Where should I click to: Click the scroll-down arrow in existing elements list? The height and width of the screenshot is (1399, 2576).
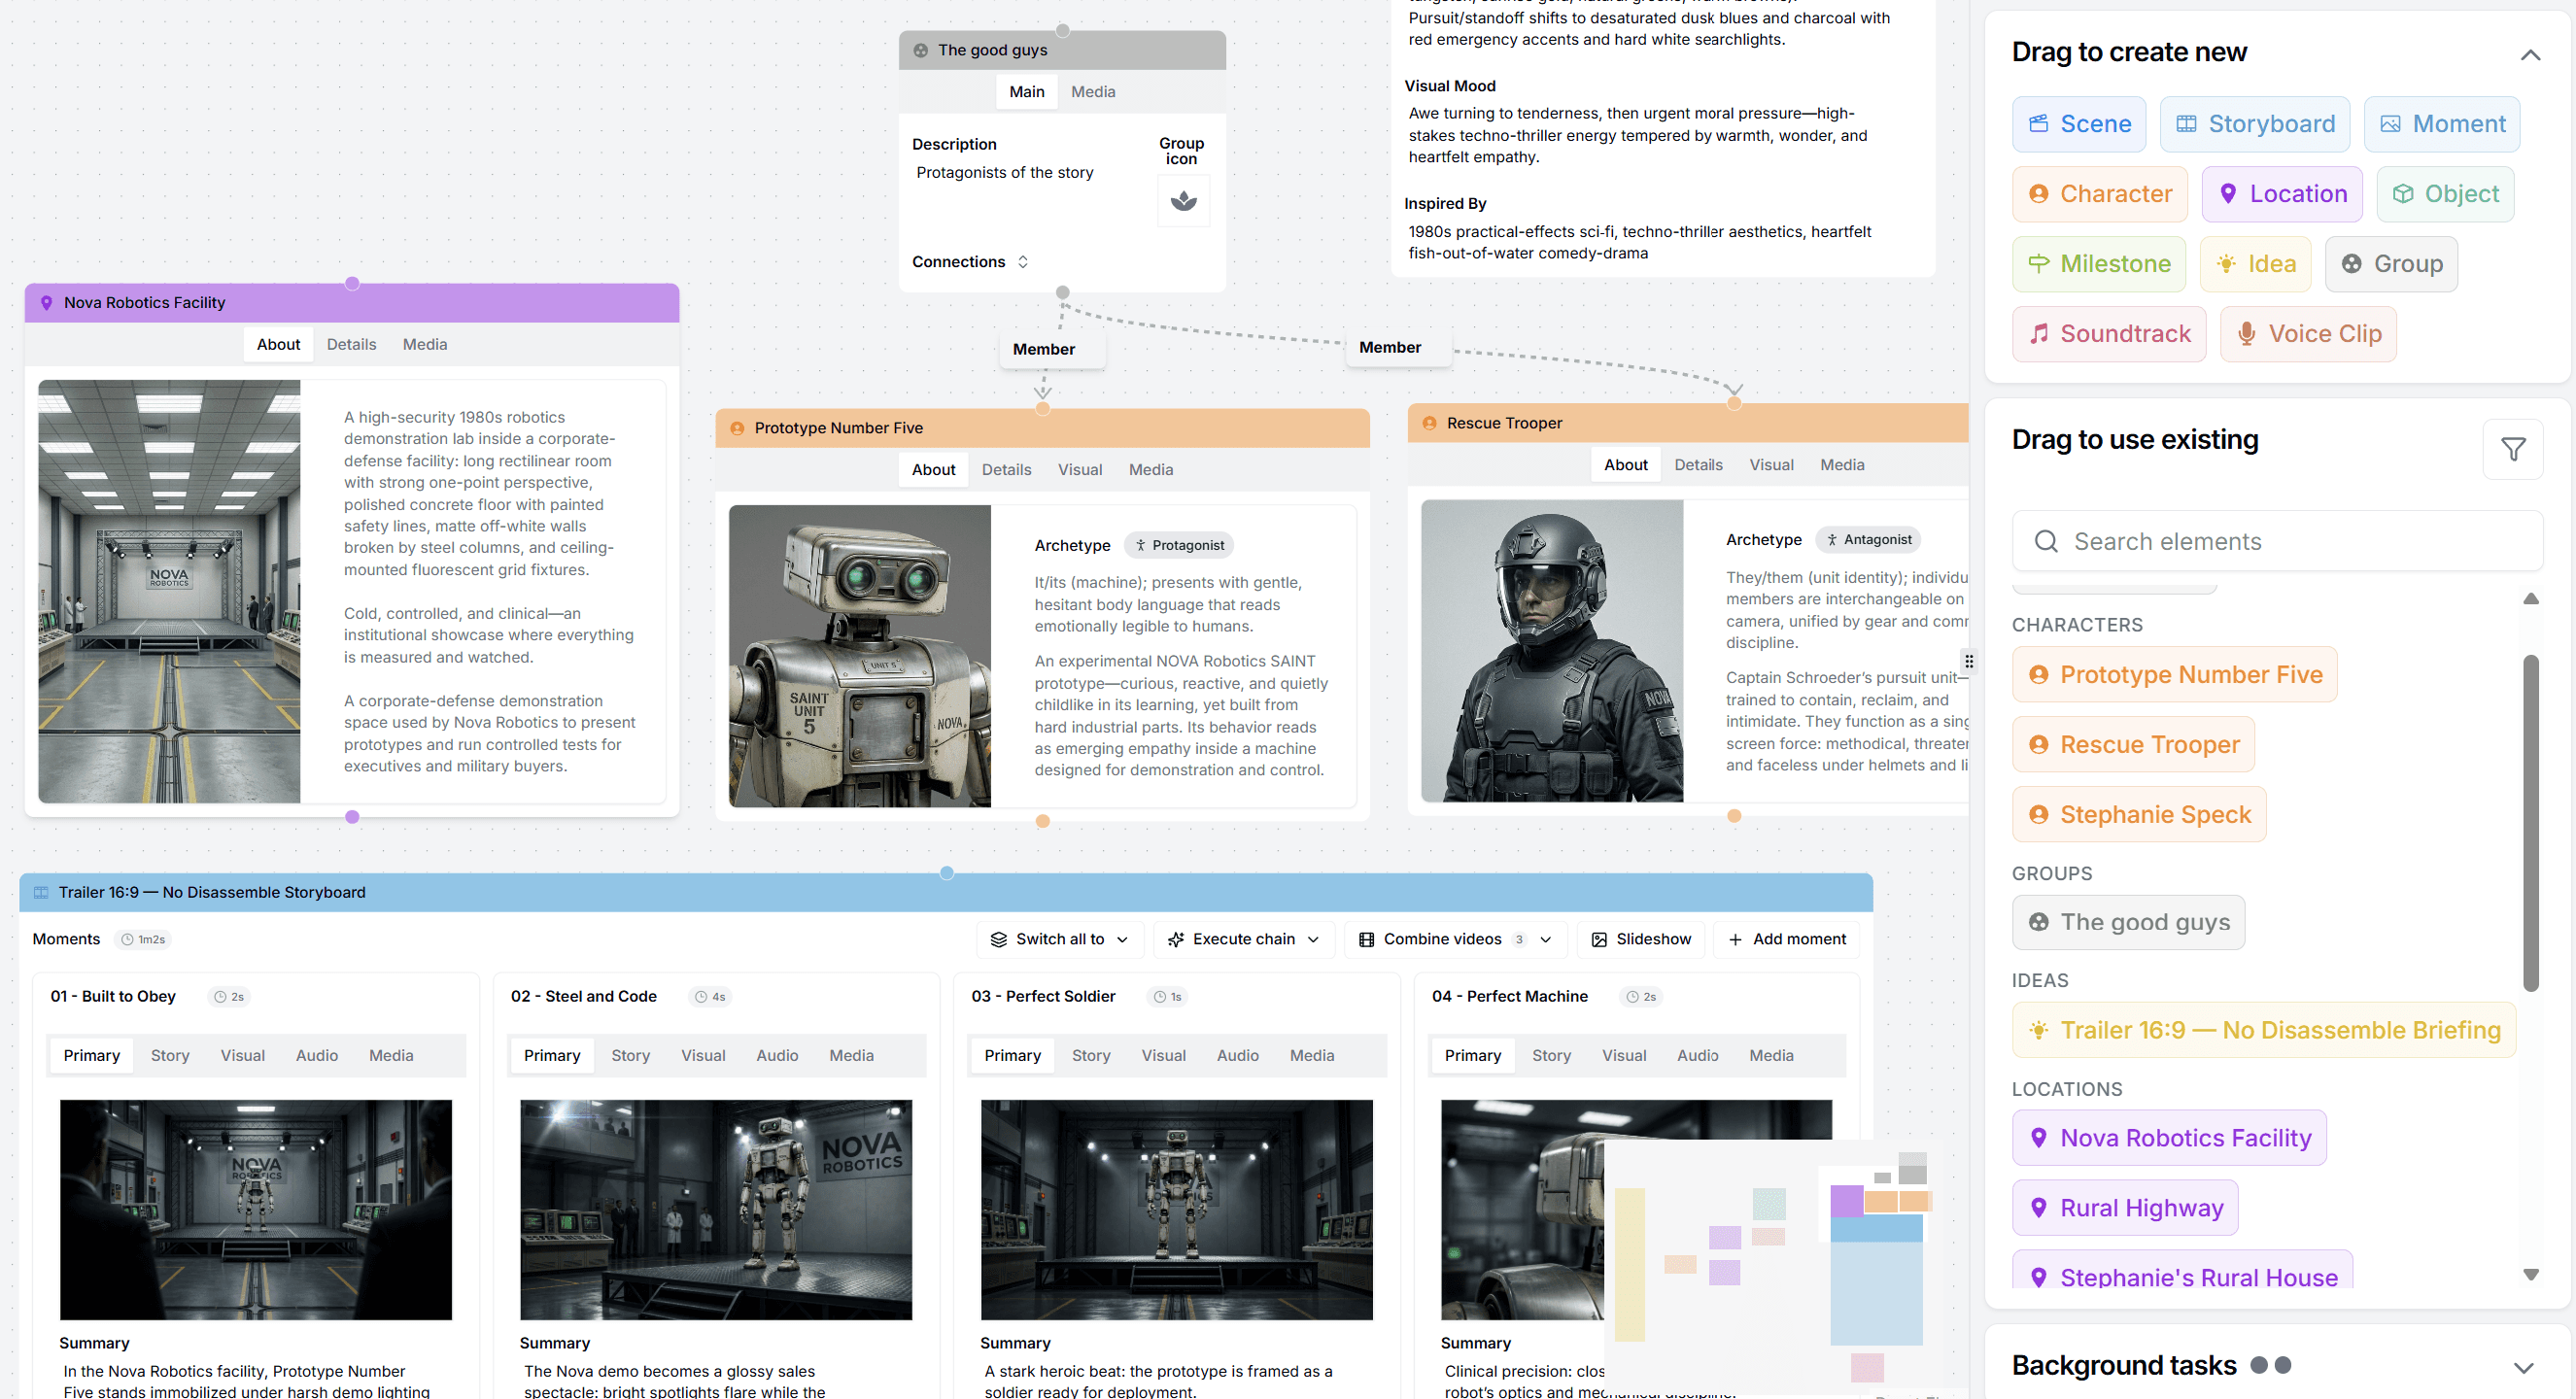(2531, 1275)
